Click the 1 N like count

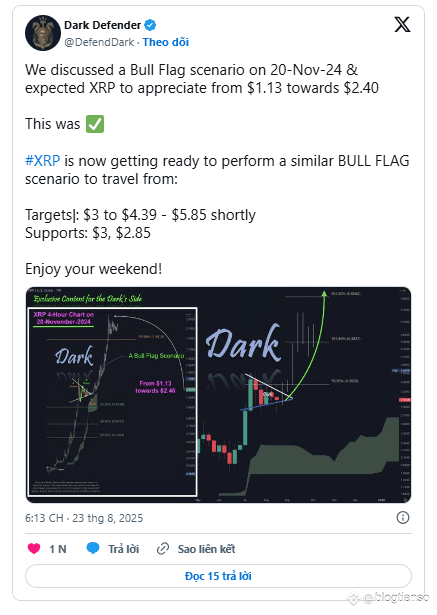coord(58,549)
